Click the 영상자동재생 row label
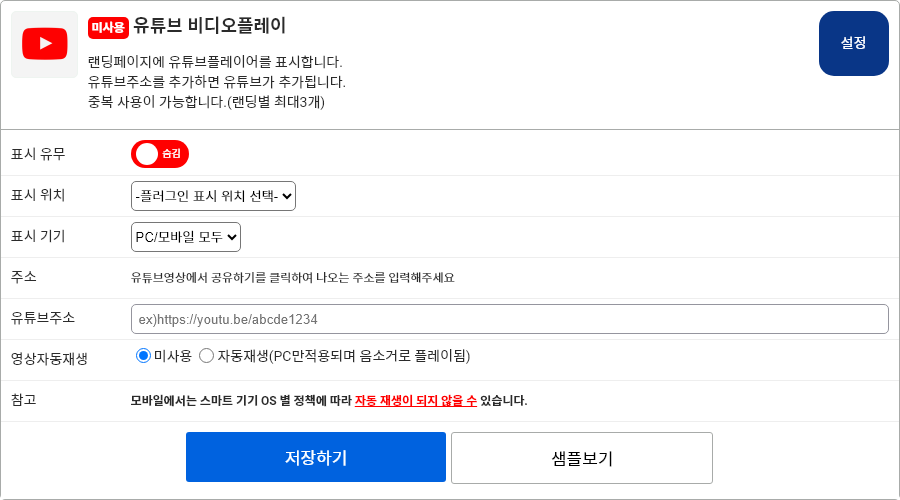Screen dimensions: 900x500 click(x=49, y=358)
